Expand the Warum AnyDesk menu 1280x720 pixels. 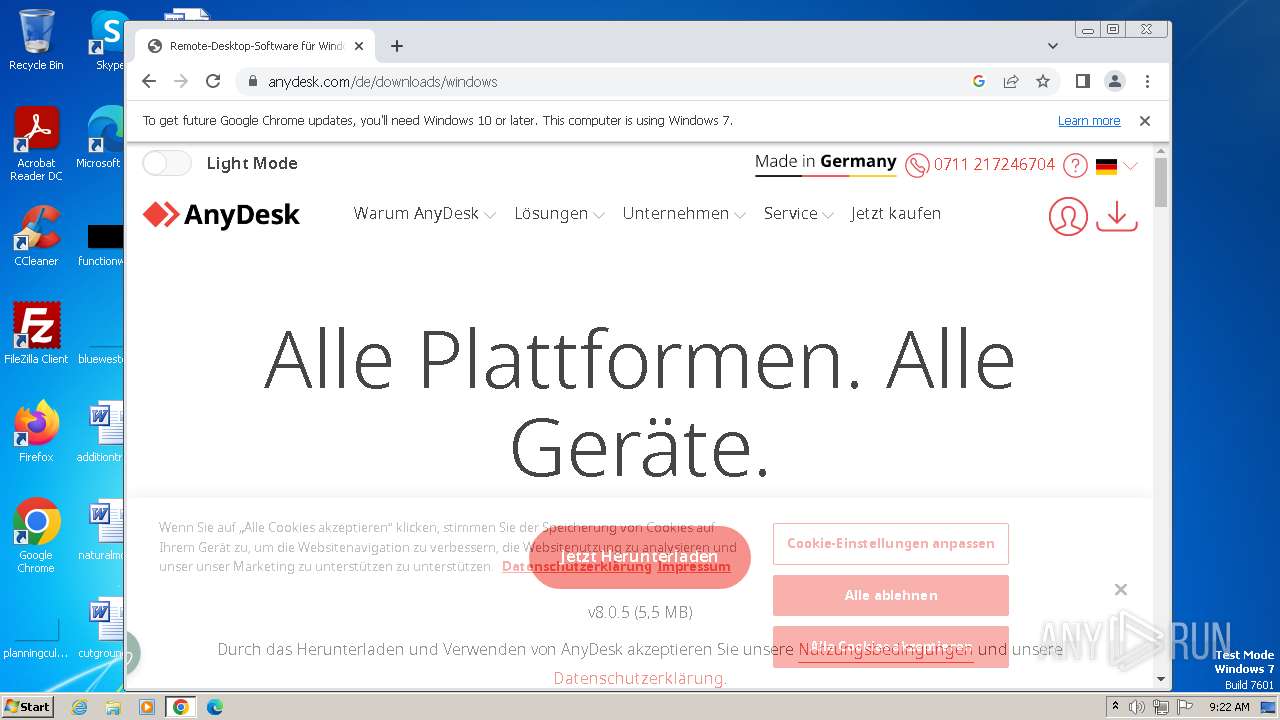[424, 213]
